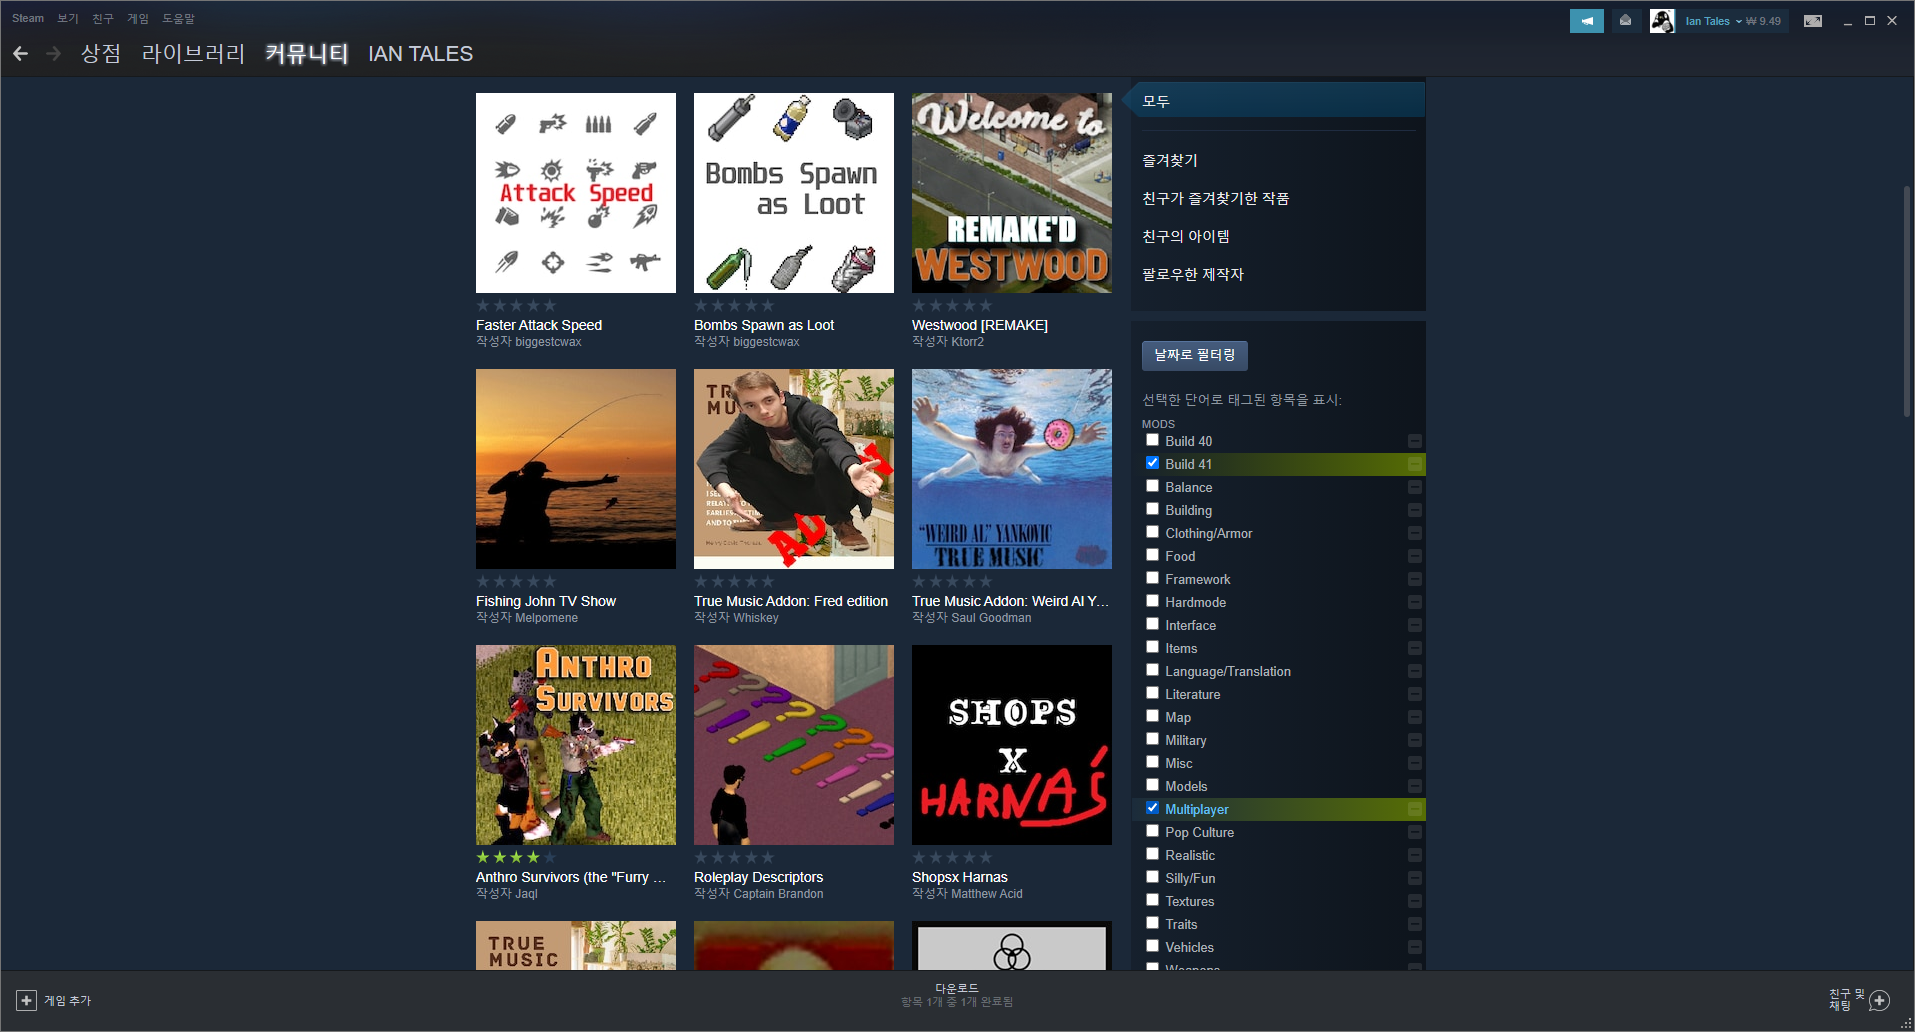The width and height of the screenshot is (1915, 1032).
Task: Click the Ian Tales profile avatar
Action: (x=1662, y=21)
